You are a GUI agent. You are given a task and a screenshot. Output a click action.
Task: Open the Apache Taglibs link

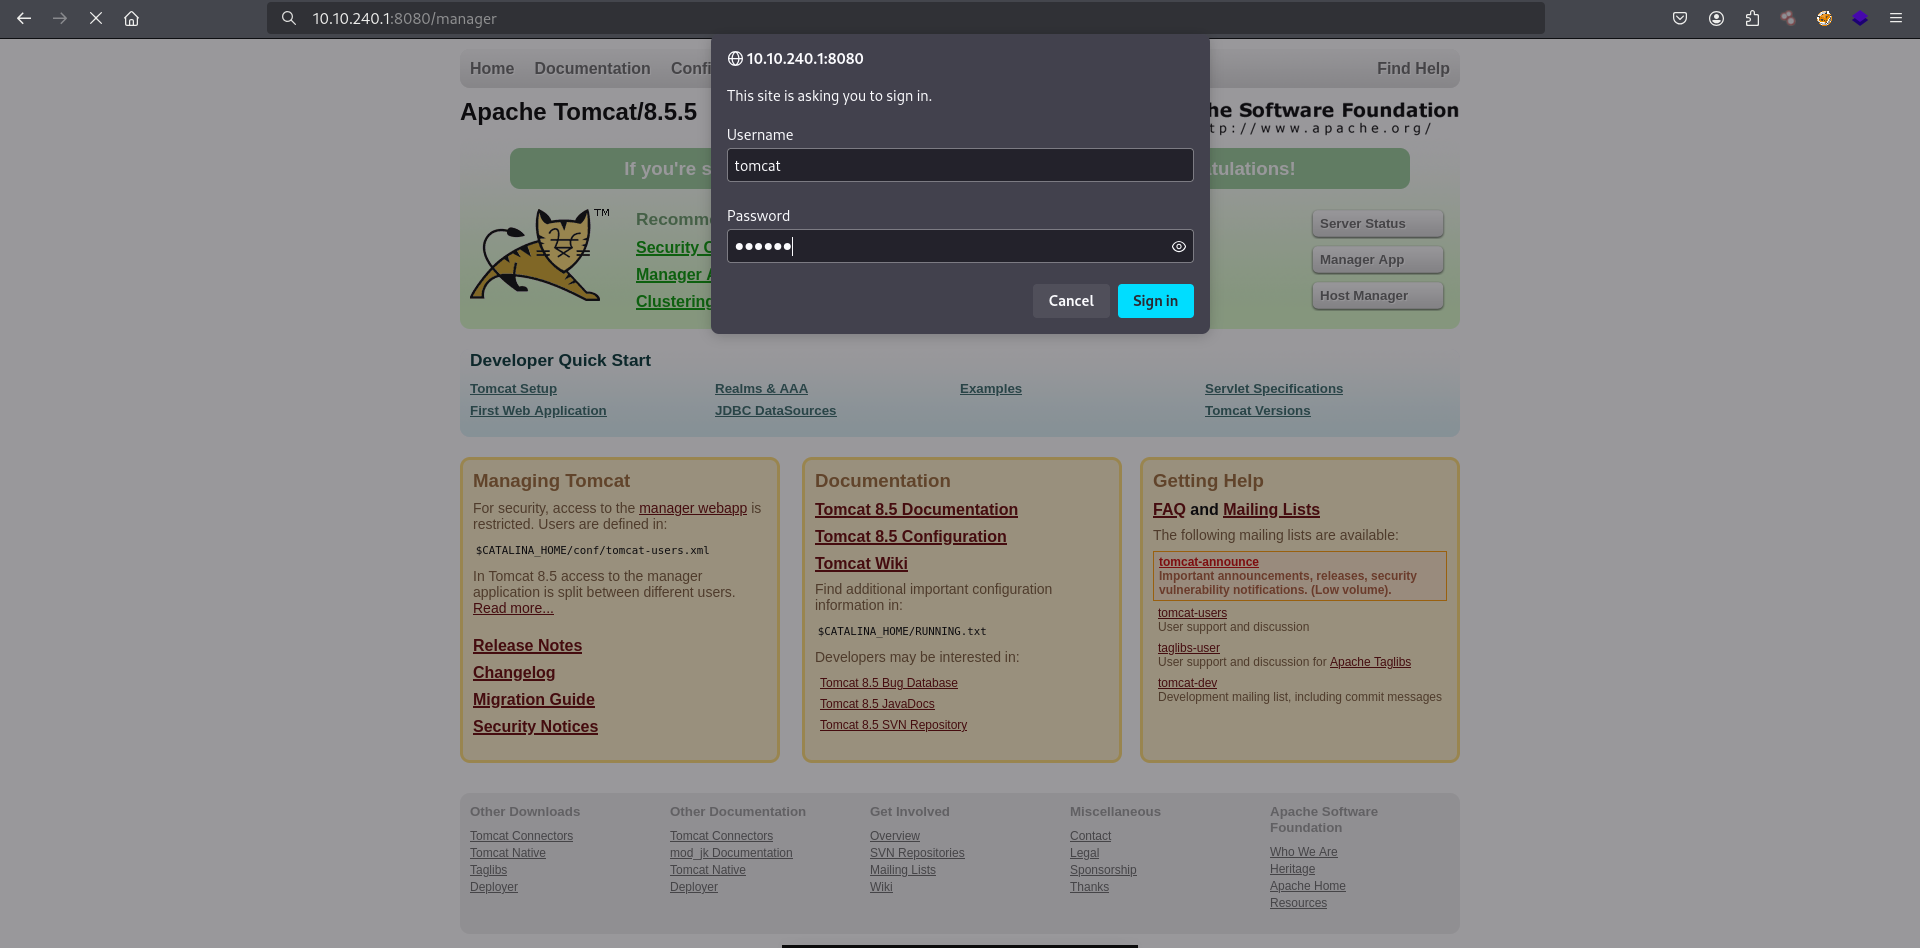tap(1370, 662)
